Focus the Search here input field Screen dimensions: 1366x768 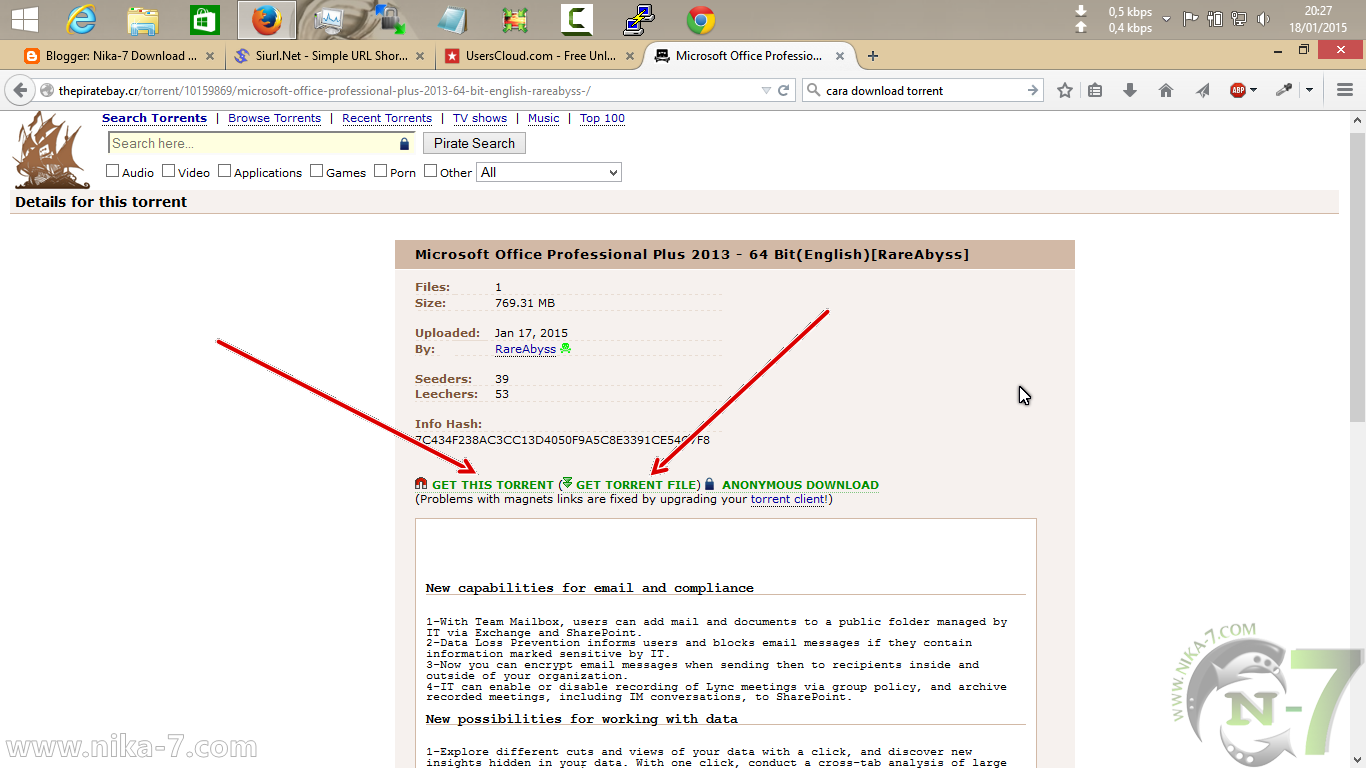click(x=260, y=143)
